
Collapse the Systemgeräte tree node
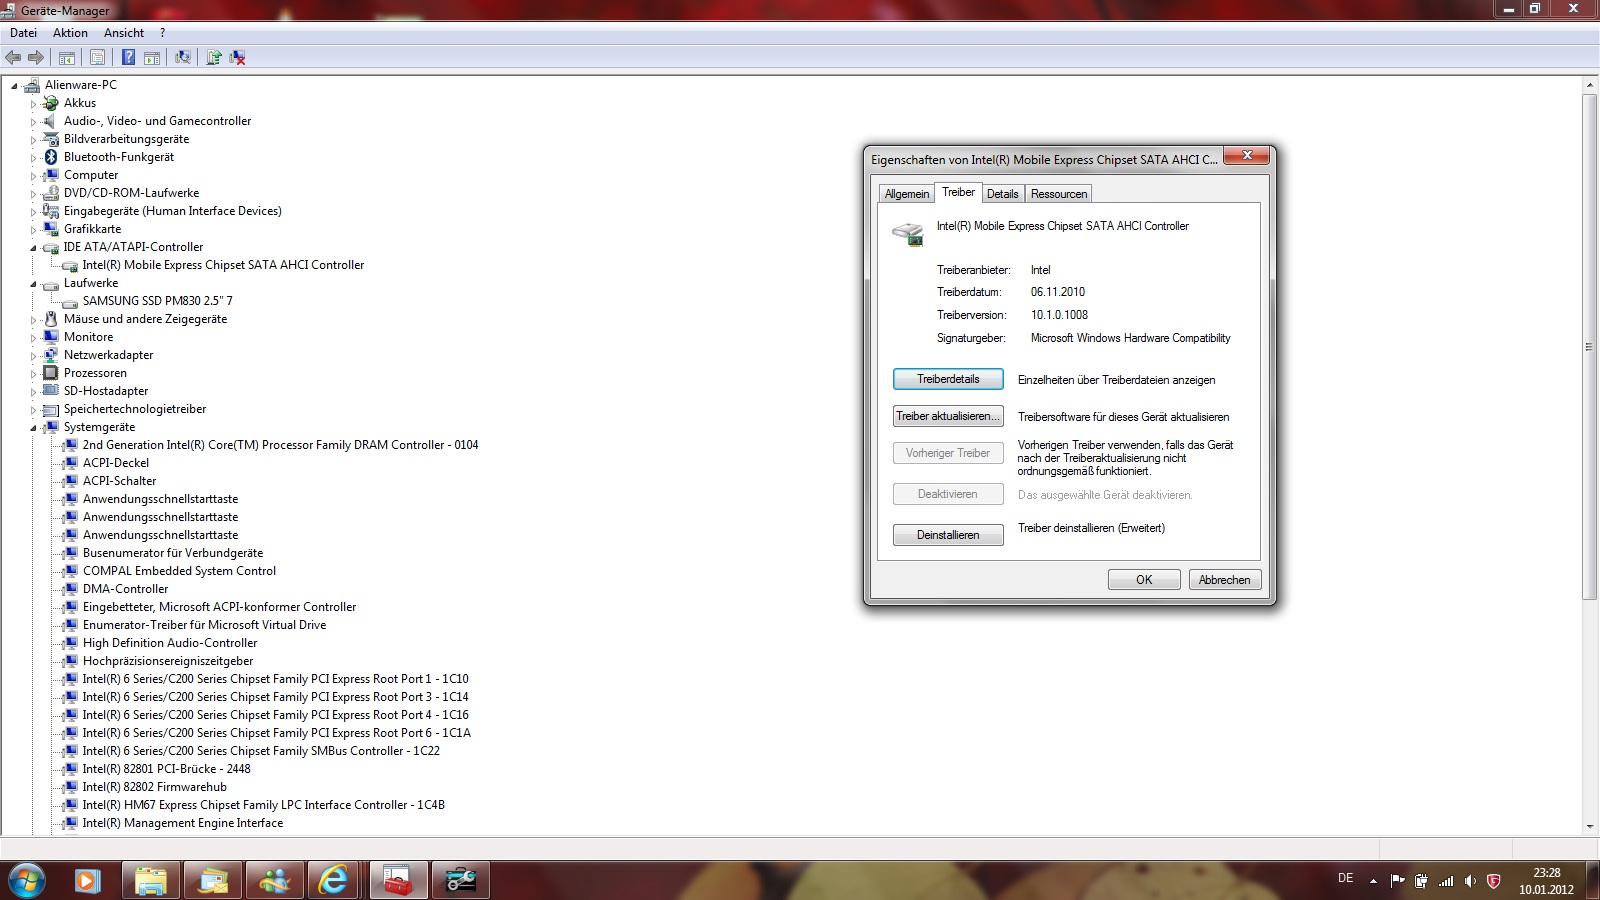[33, 428]
